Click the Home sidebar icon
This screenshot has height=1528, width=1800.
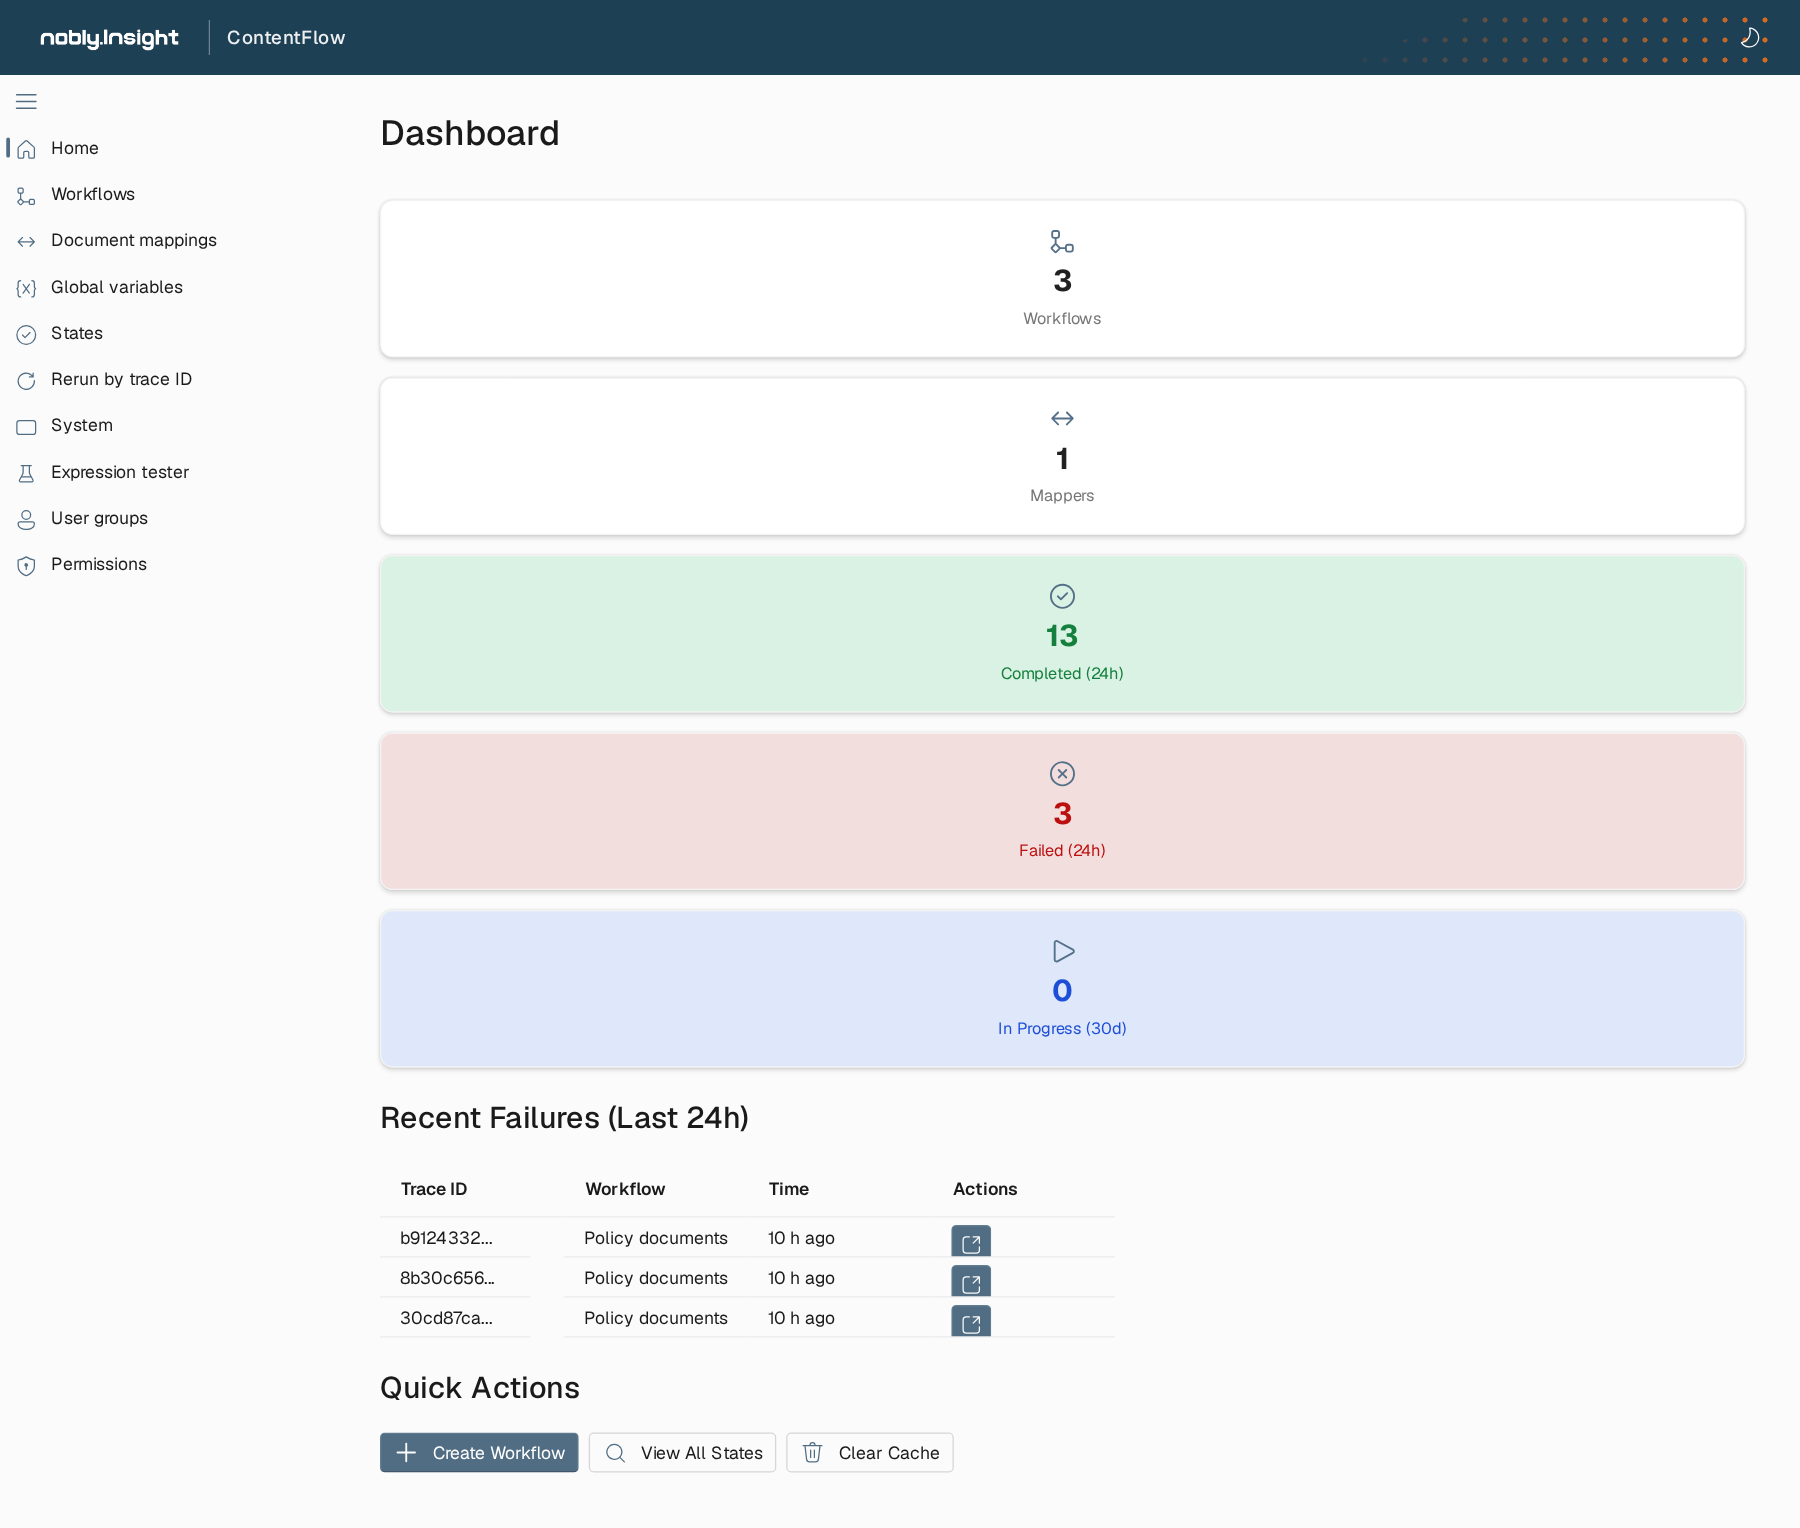[x=26, y=149]
